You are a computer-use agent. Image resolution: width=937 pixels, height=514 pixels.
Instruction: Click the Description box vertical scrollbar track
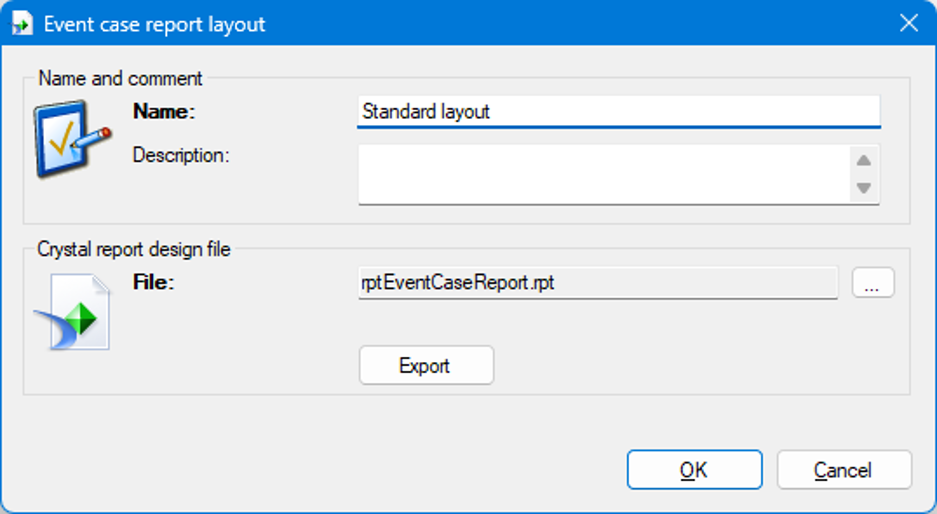[864, 174]
